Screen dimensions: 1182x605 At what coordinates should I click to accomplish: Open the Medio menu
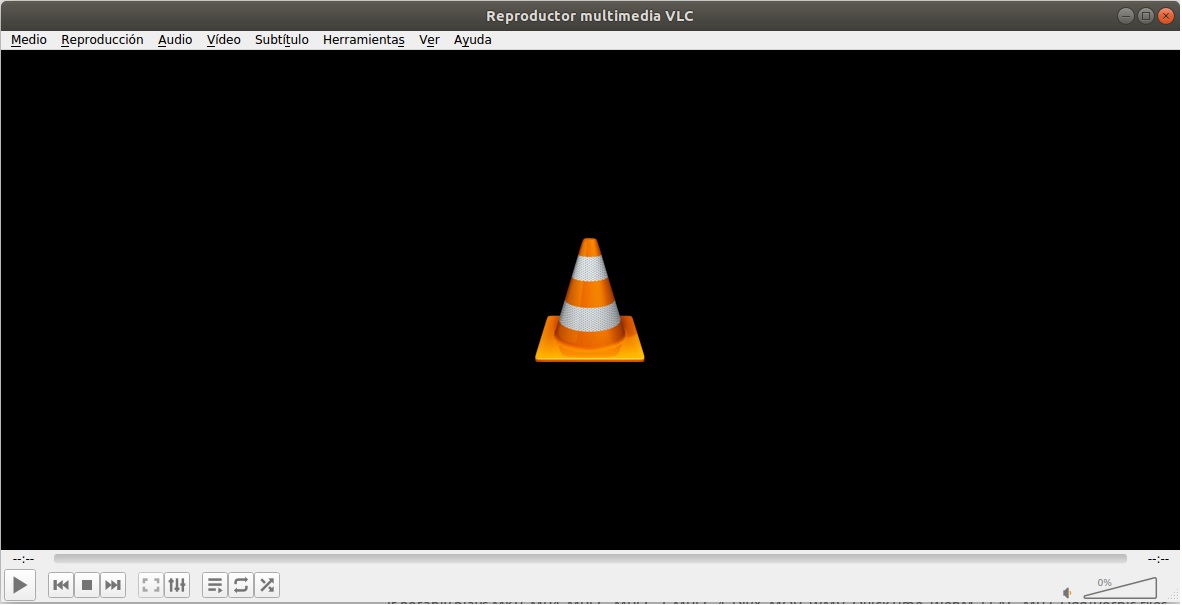tap(29, 40)
